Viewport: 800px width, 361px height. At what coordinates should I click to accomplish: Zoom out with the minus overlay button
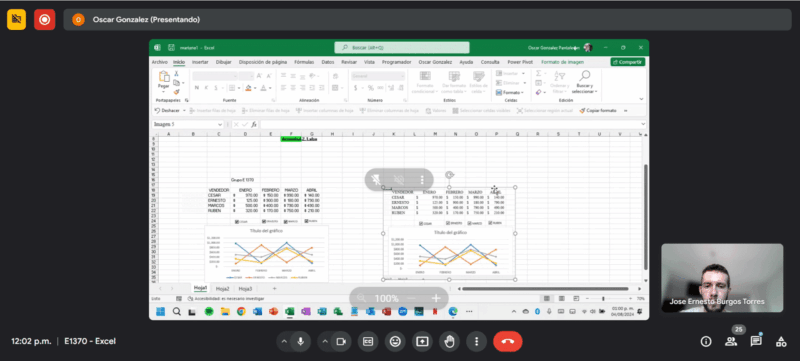(411, 298)
